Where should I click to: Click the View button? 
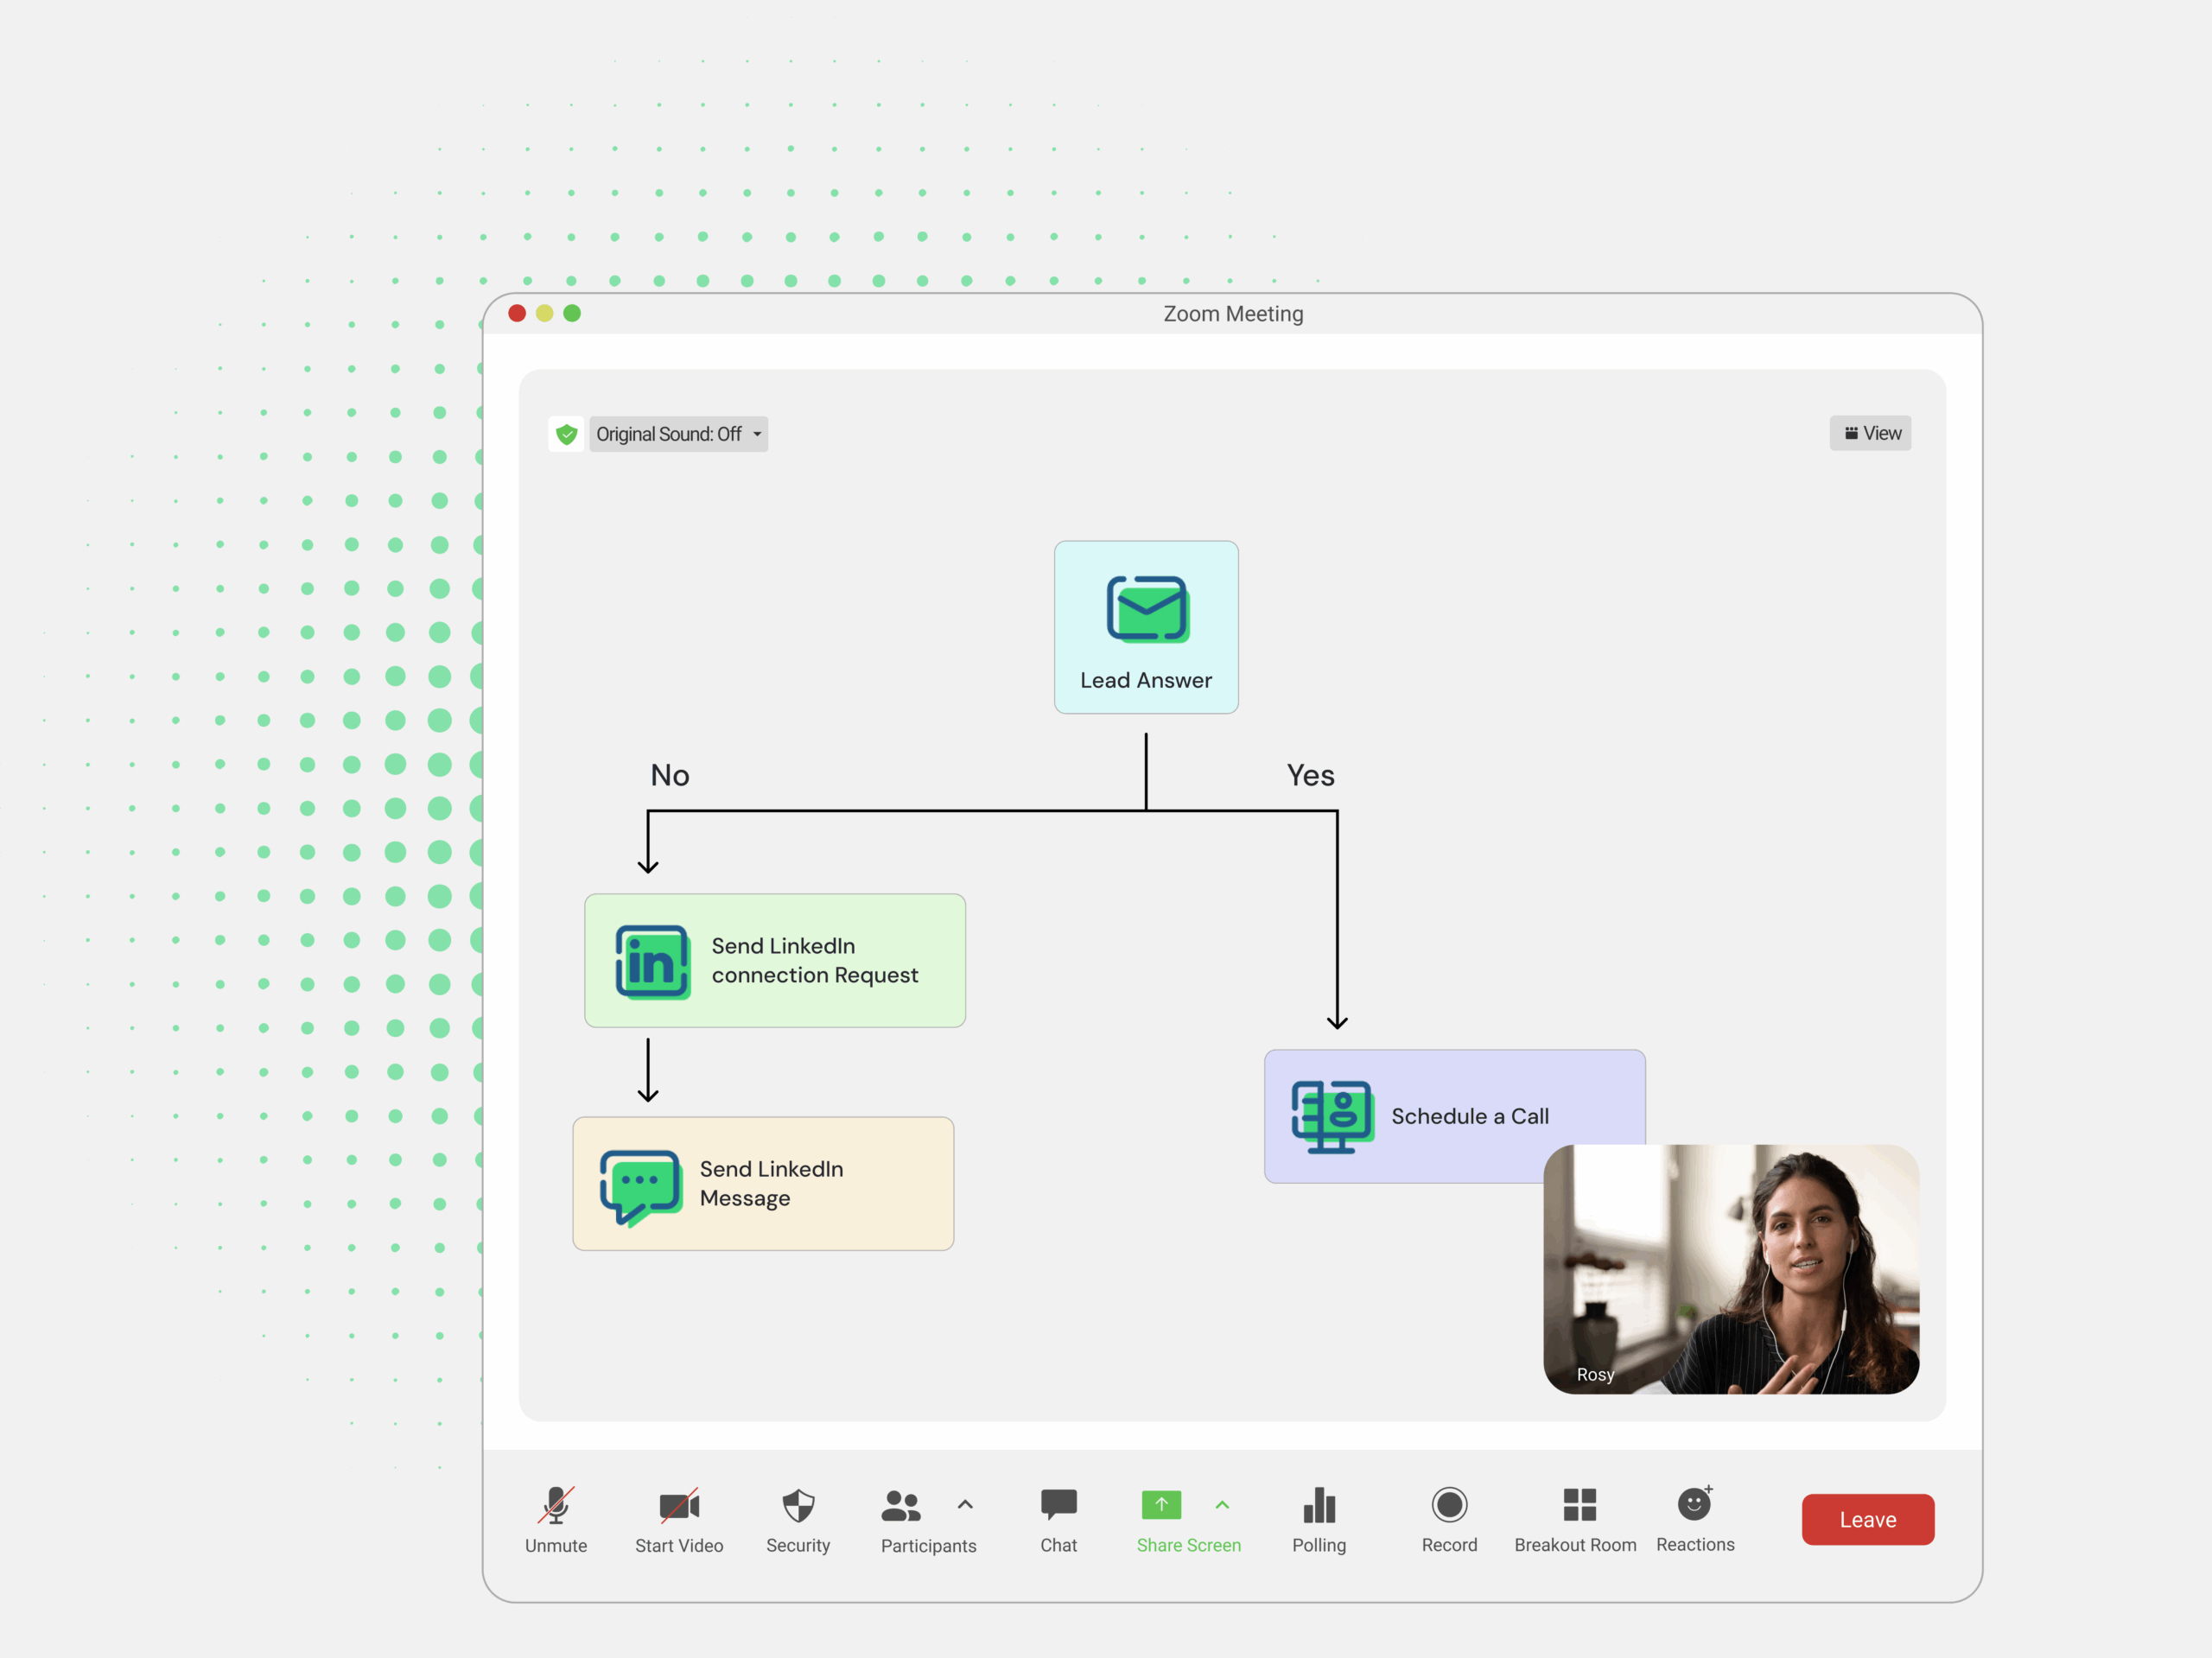pyautogui.click(x=1870, y=433)
